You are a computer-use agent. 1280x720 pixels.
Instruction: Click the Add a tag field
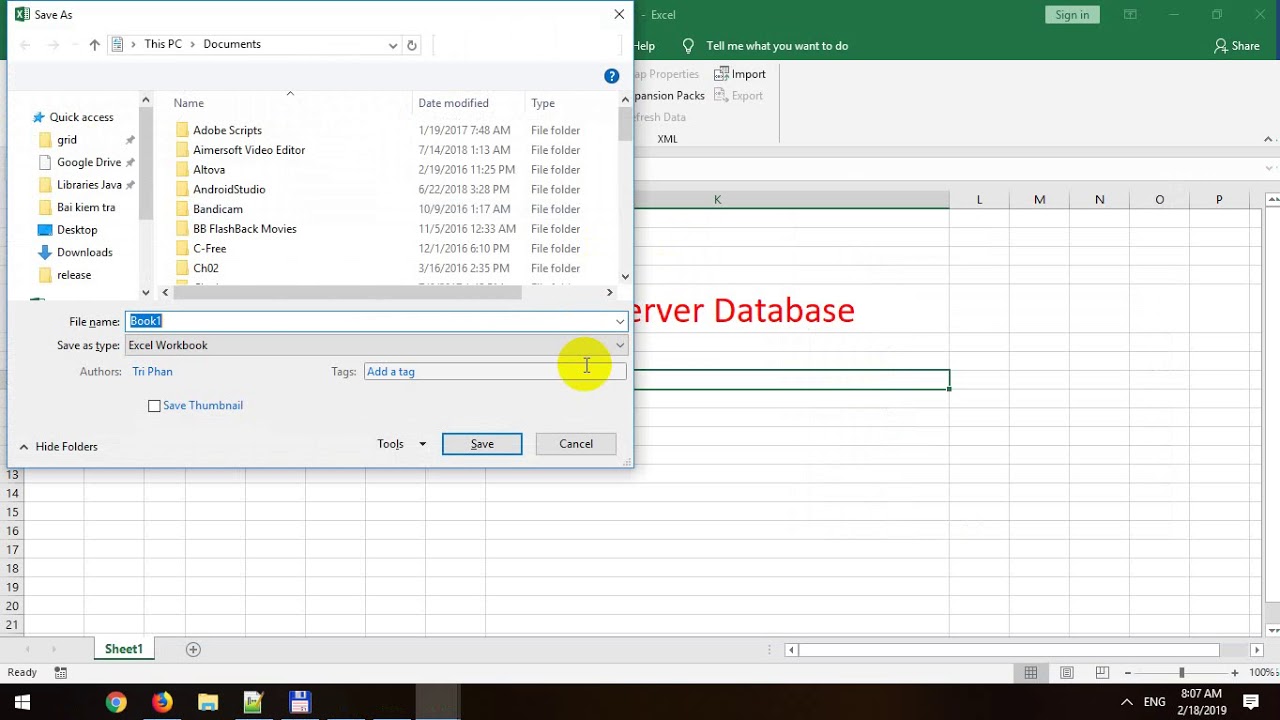coord(495,372)
